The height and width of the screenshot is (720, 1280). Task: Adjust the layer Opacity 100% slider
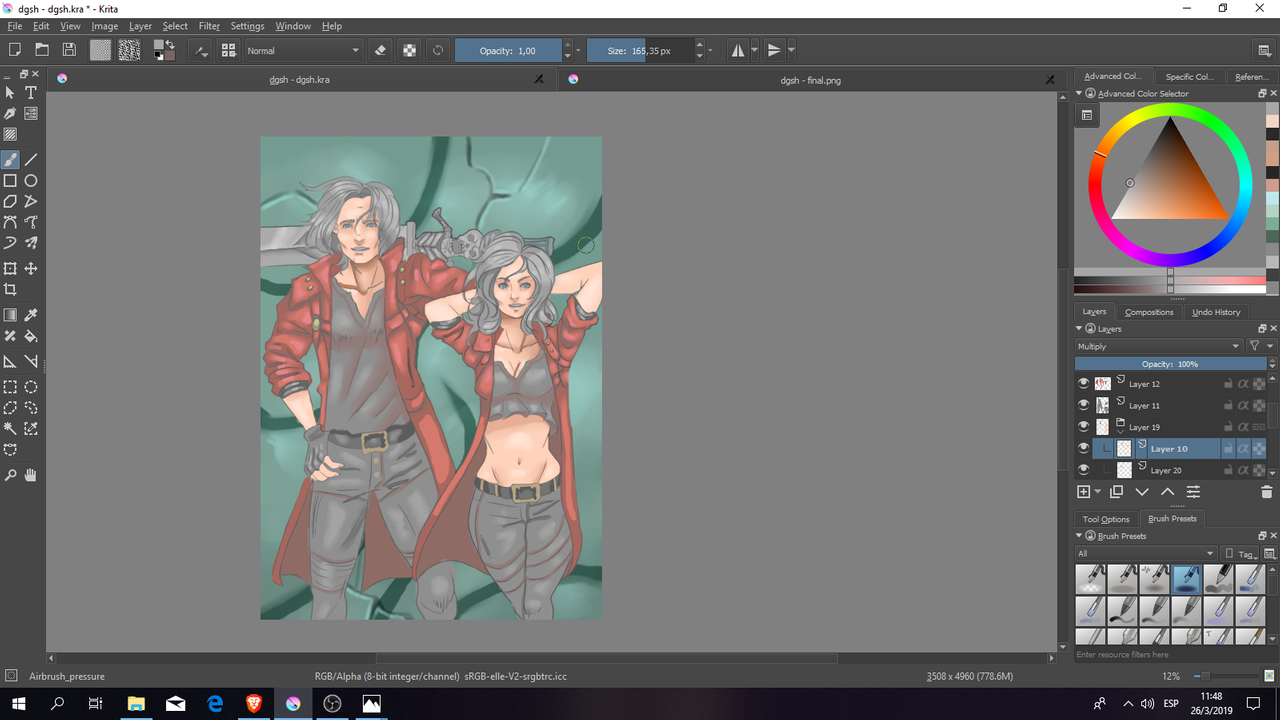pyautogui.click(x=1170, y=364)
